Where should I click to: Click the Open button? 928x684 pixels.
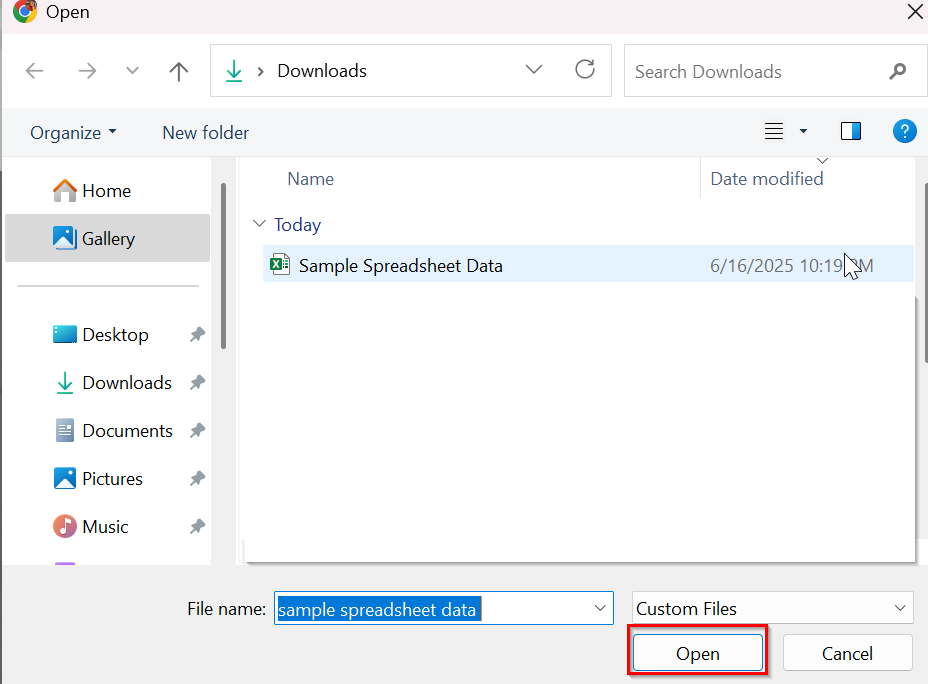point(698,653)
